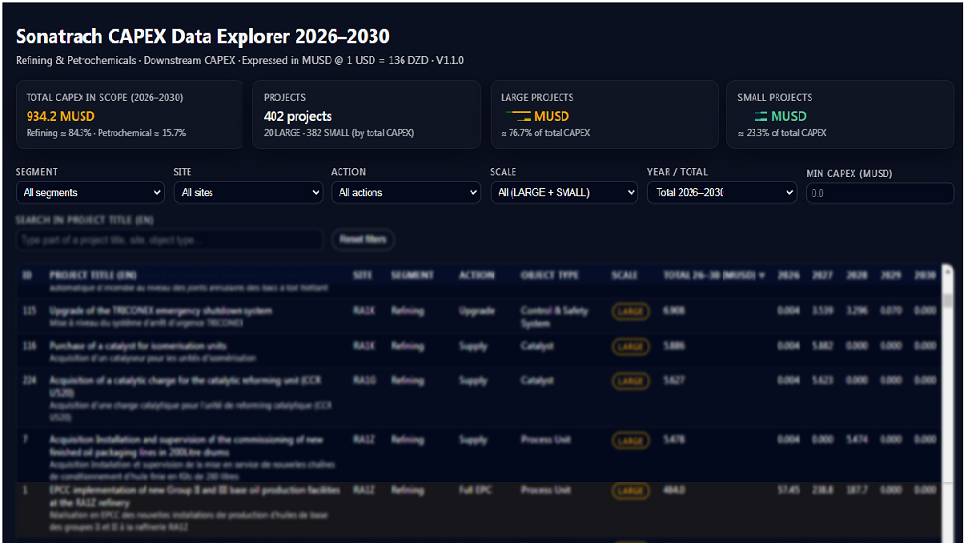The image size is (964, 543).
Task: Click the Segment column header
Action: point(412,275)
